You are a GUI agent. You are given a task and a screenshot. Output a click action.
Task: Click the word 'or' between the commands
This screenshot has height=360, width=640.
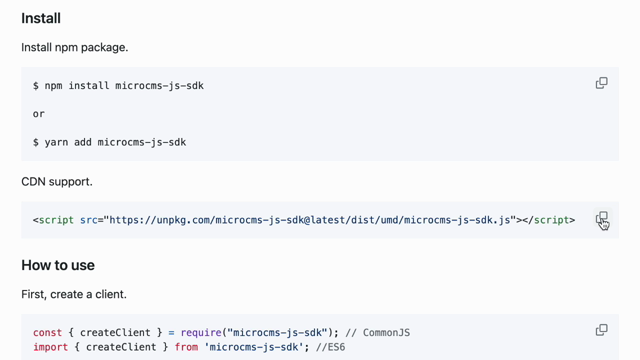39,114
